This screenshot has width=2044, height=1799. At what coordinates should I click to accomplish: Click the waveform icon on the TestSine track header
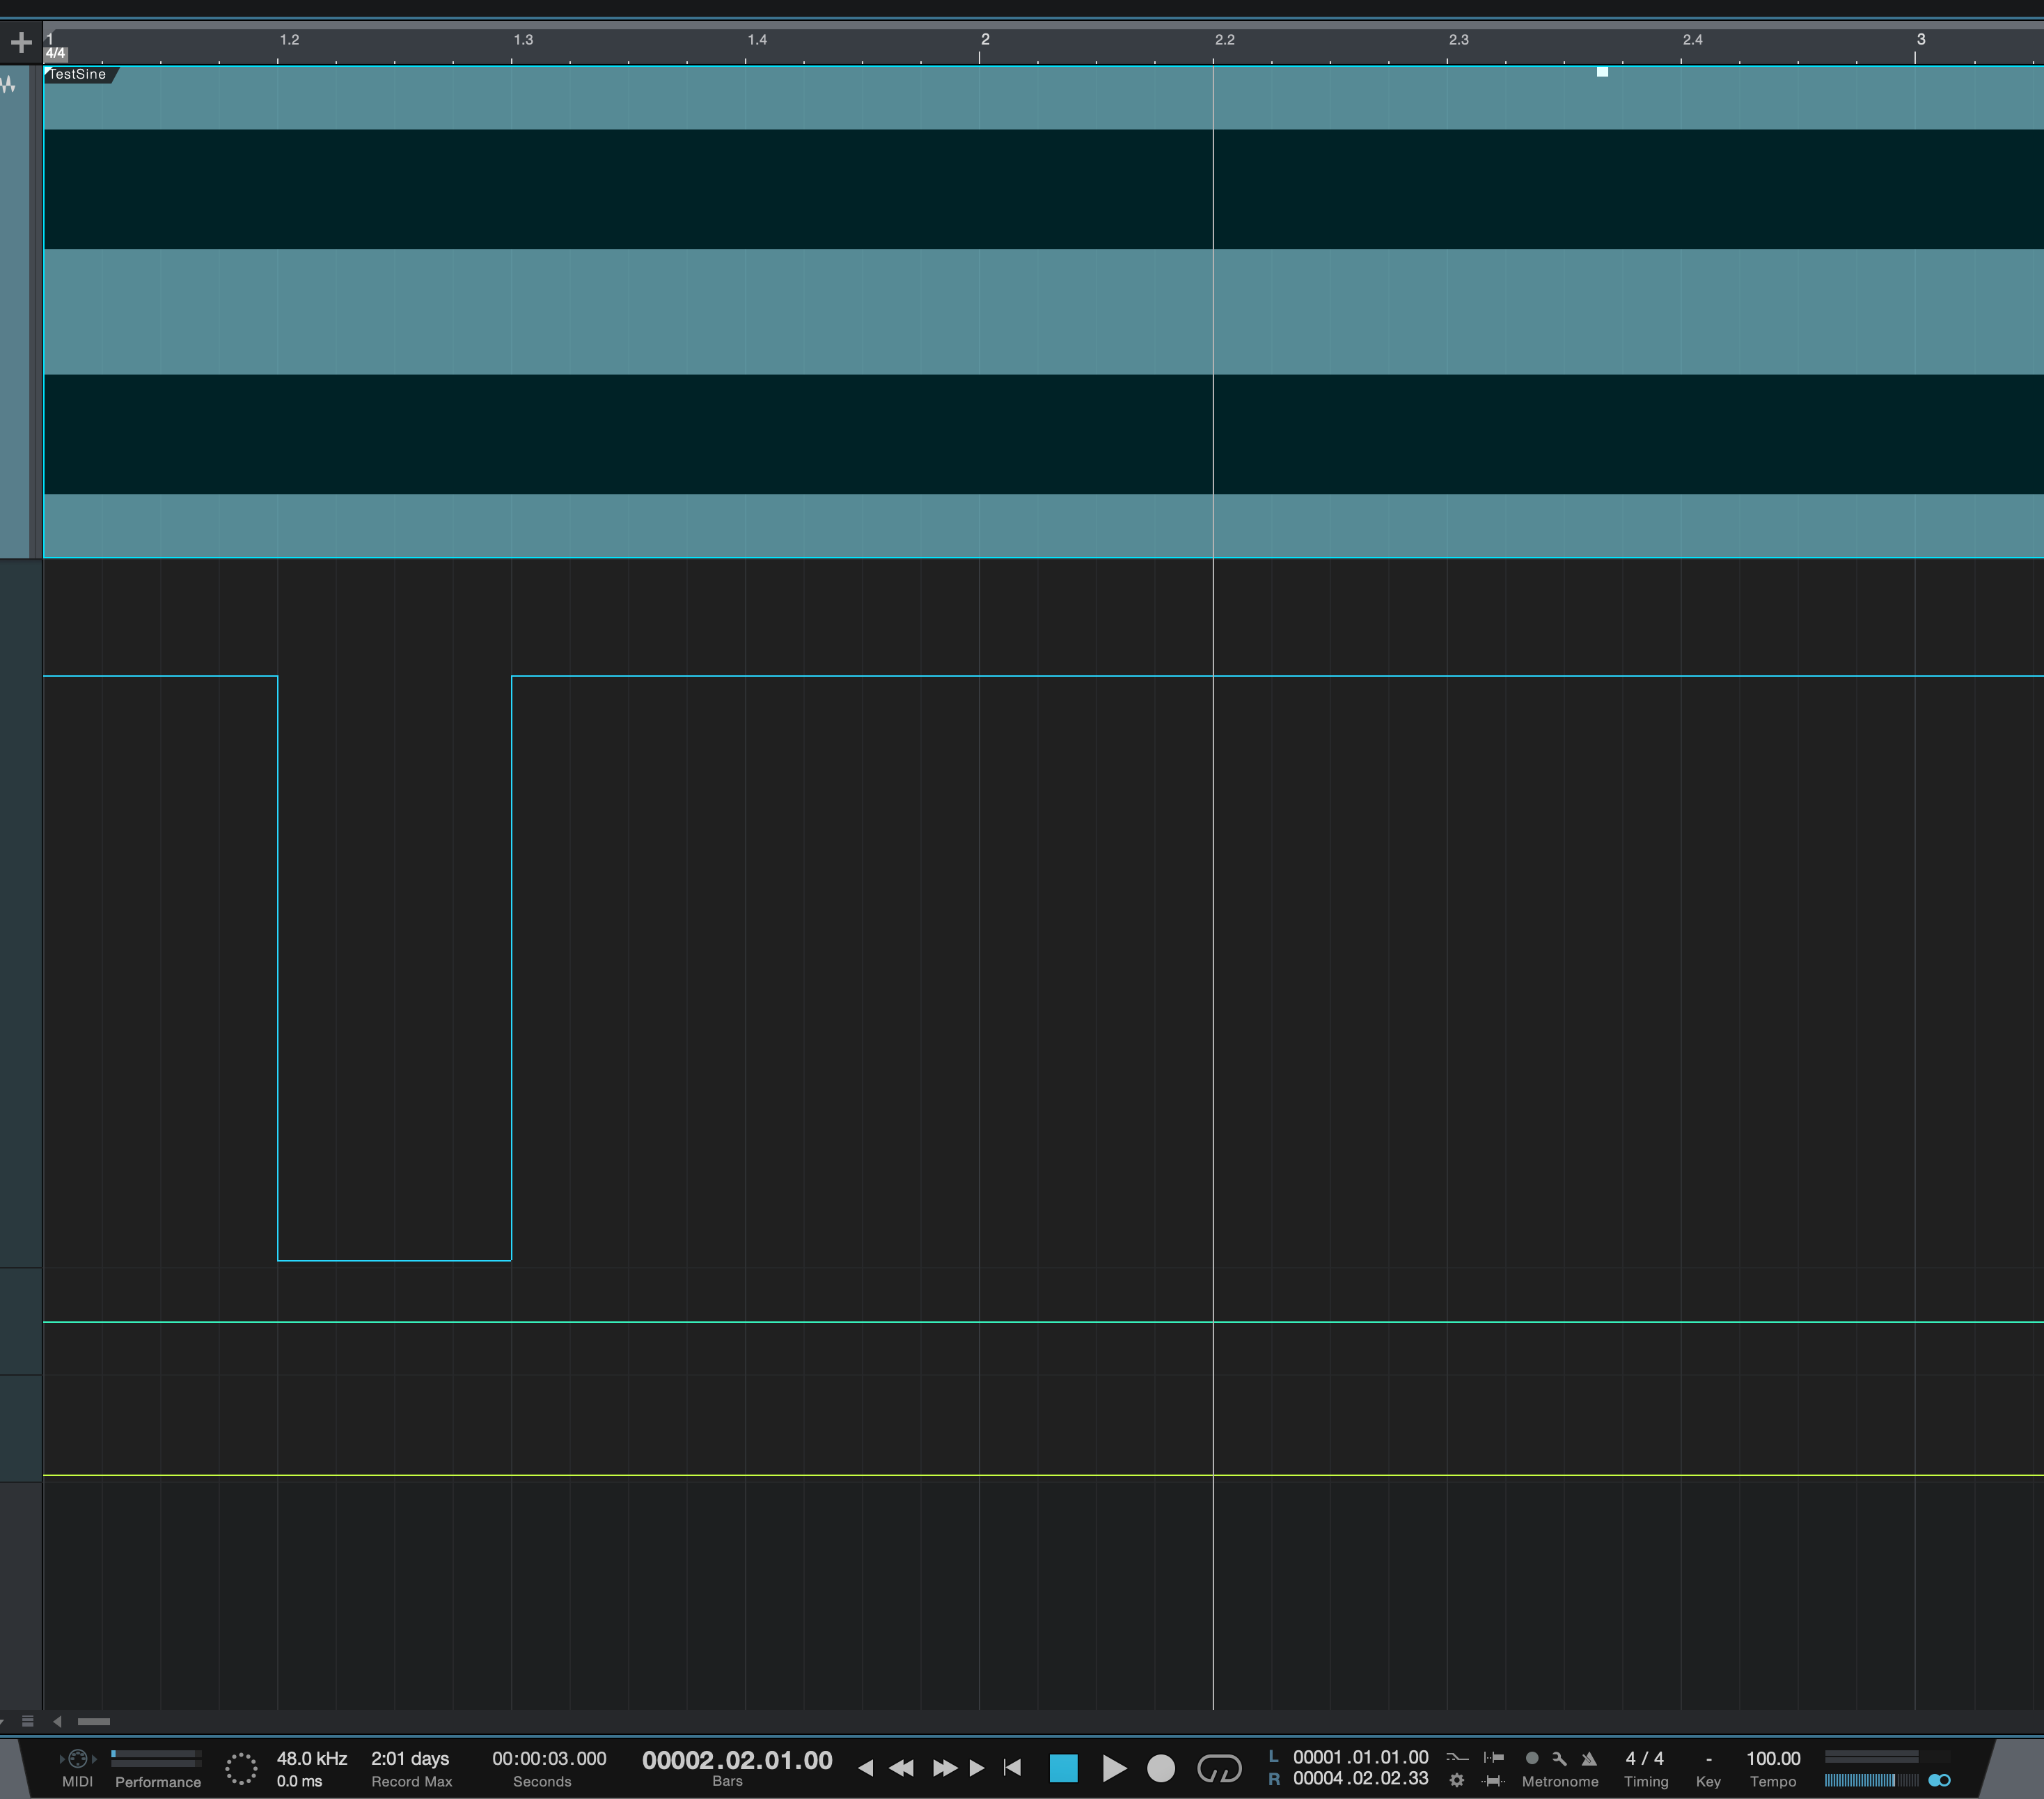pos(8,85)
